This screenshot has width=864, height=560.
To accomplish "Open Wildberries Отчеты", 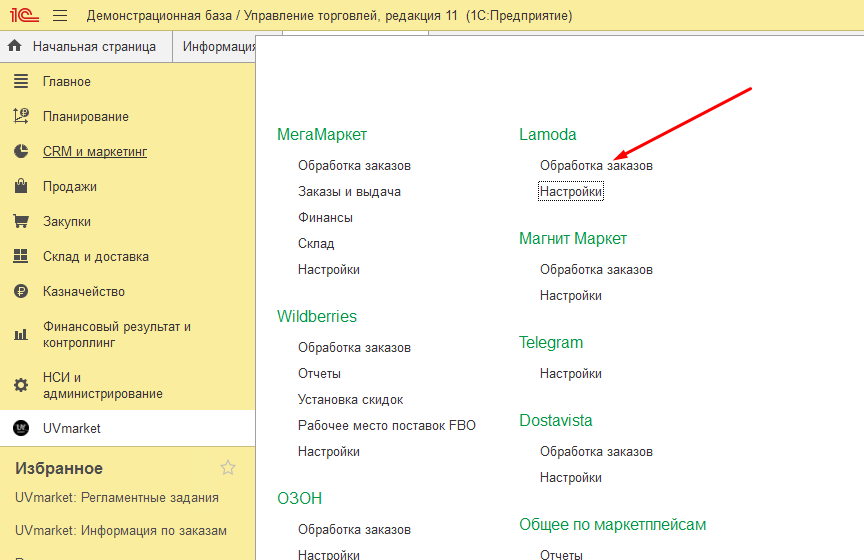I will pos(319,373).
